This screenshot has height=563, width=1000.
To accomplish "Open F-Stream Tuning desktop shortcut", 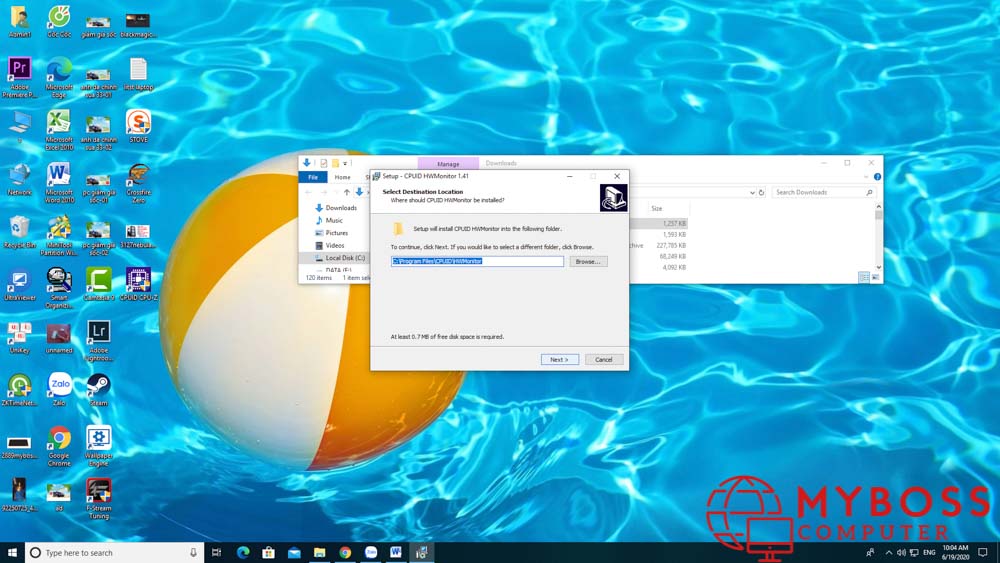I will pos(98,499).
